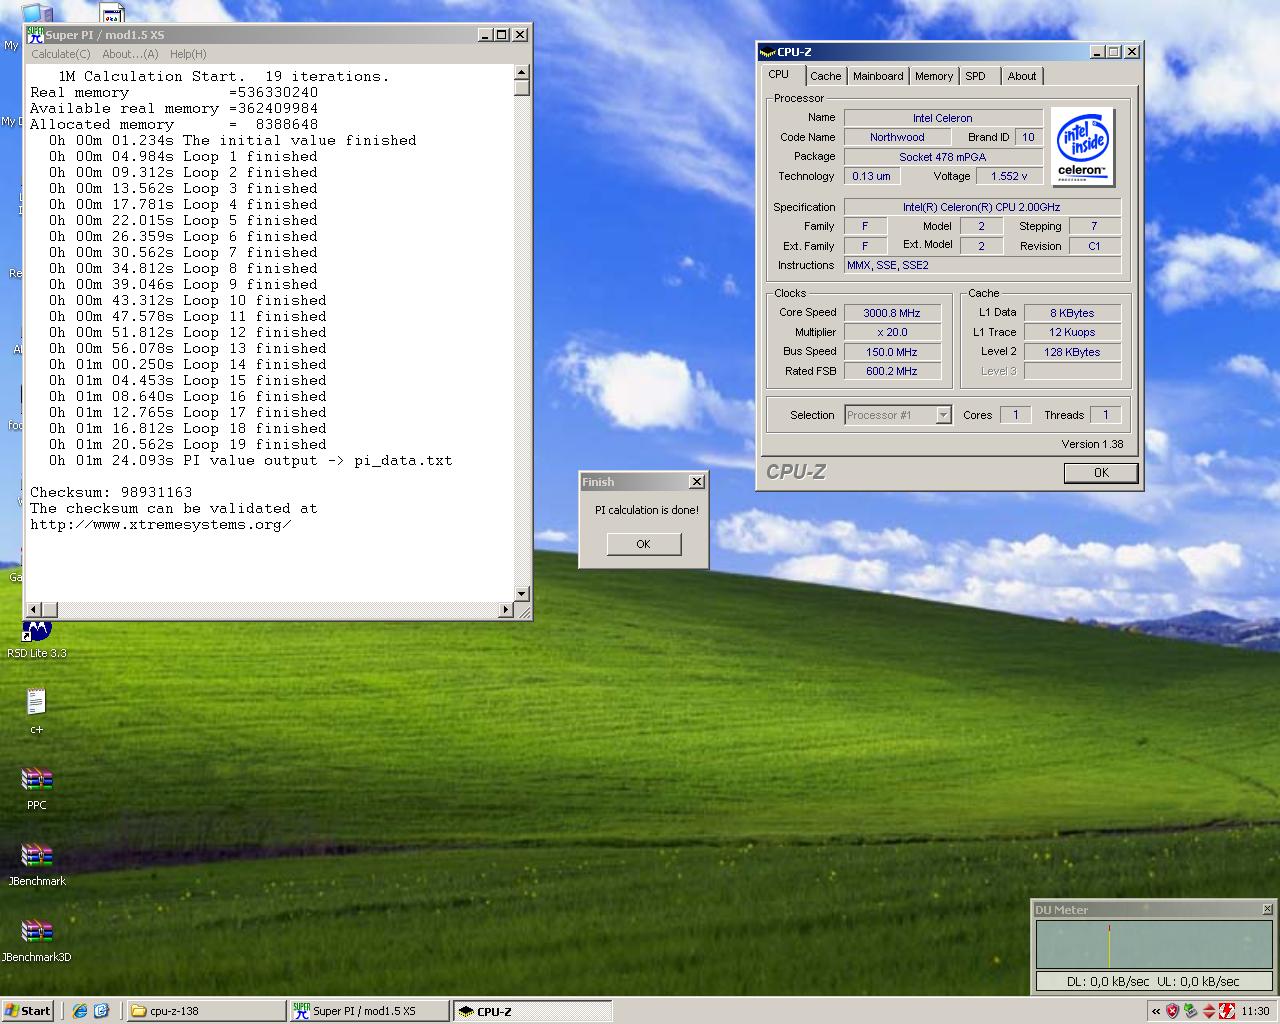
Task: Close the Finish dialog with X
Action: (697, 482)
